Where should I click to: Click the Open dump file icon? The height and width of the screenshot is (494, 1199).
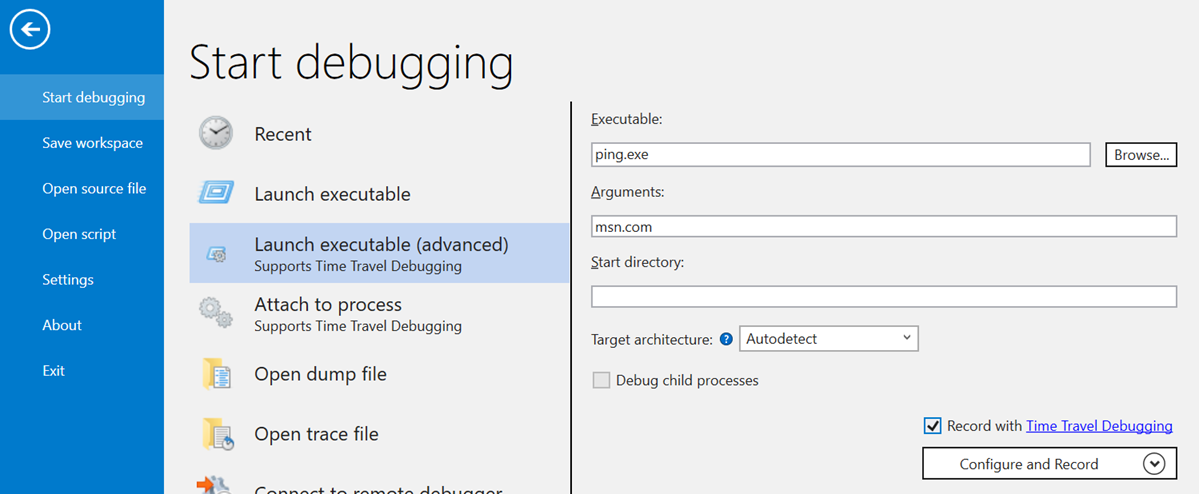point(216,374)
